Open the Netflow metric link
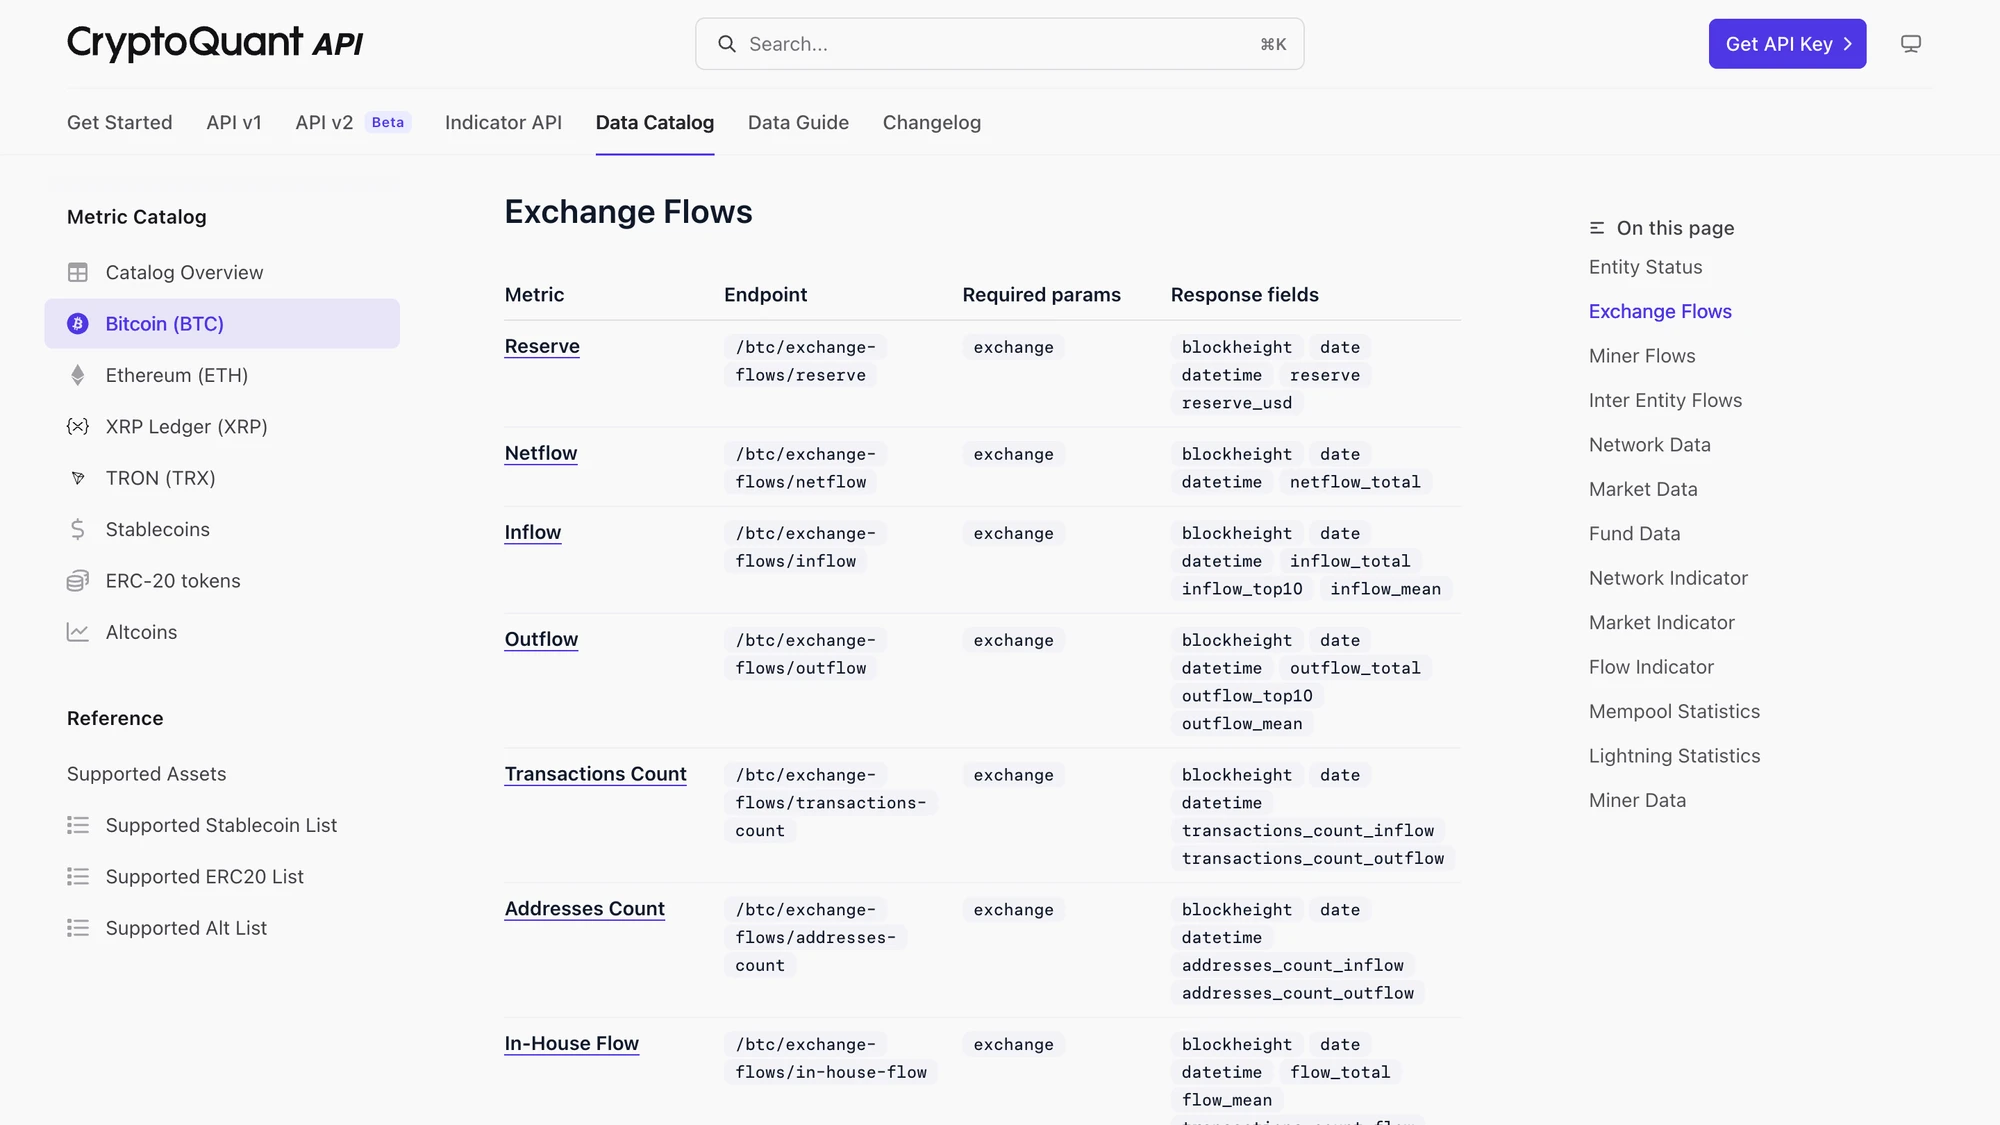This screenshot has height=1125, width=2000. (x=541, y=453)
